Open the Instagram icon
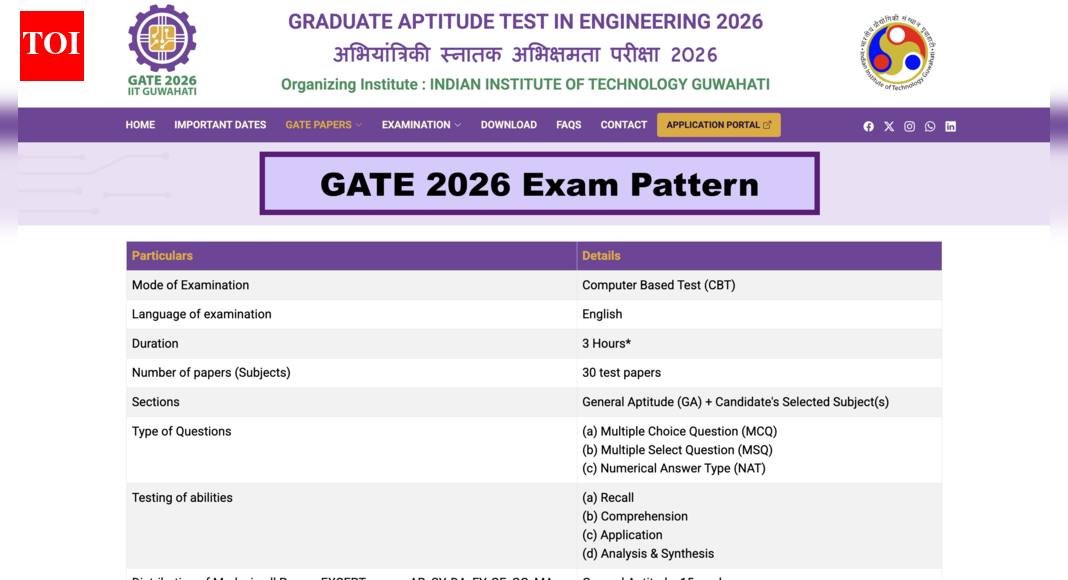This screenshot has height=580, width=1068. (909, 126)
